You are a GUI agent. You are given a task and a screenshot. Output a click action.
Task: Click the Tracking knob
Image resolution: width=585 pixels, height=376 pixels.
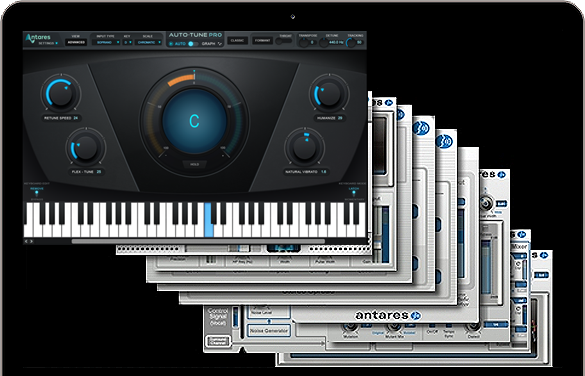coord(351,43)
